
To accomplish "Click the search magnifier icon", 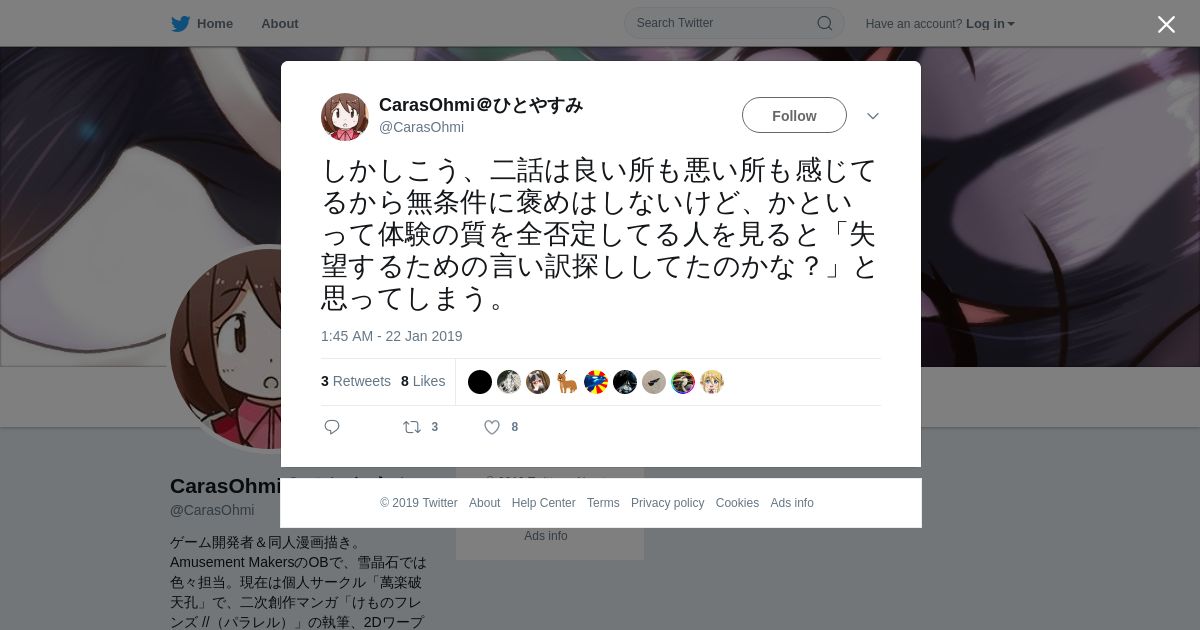I will (825, 23).
